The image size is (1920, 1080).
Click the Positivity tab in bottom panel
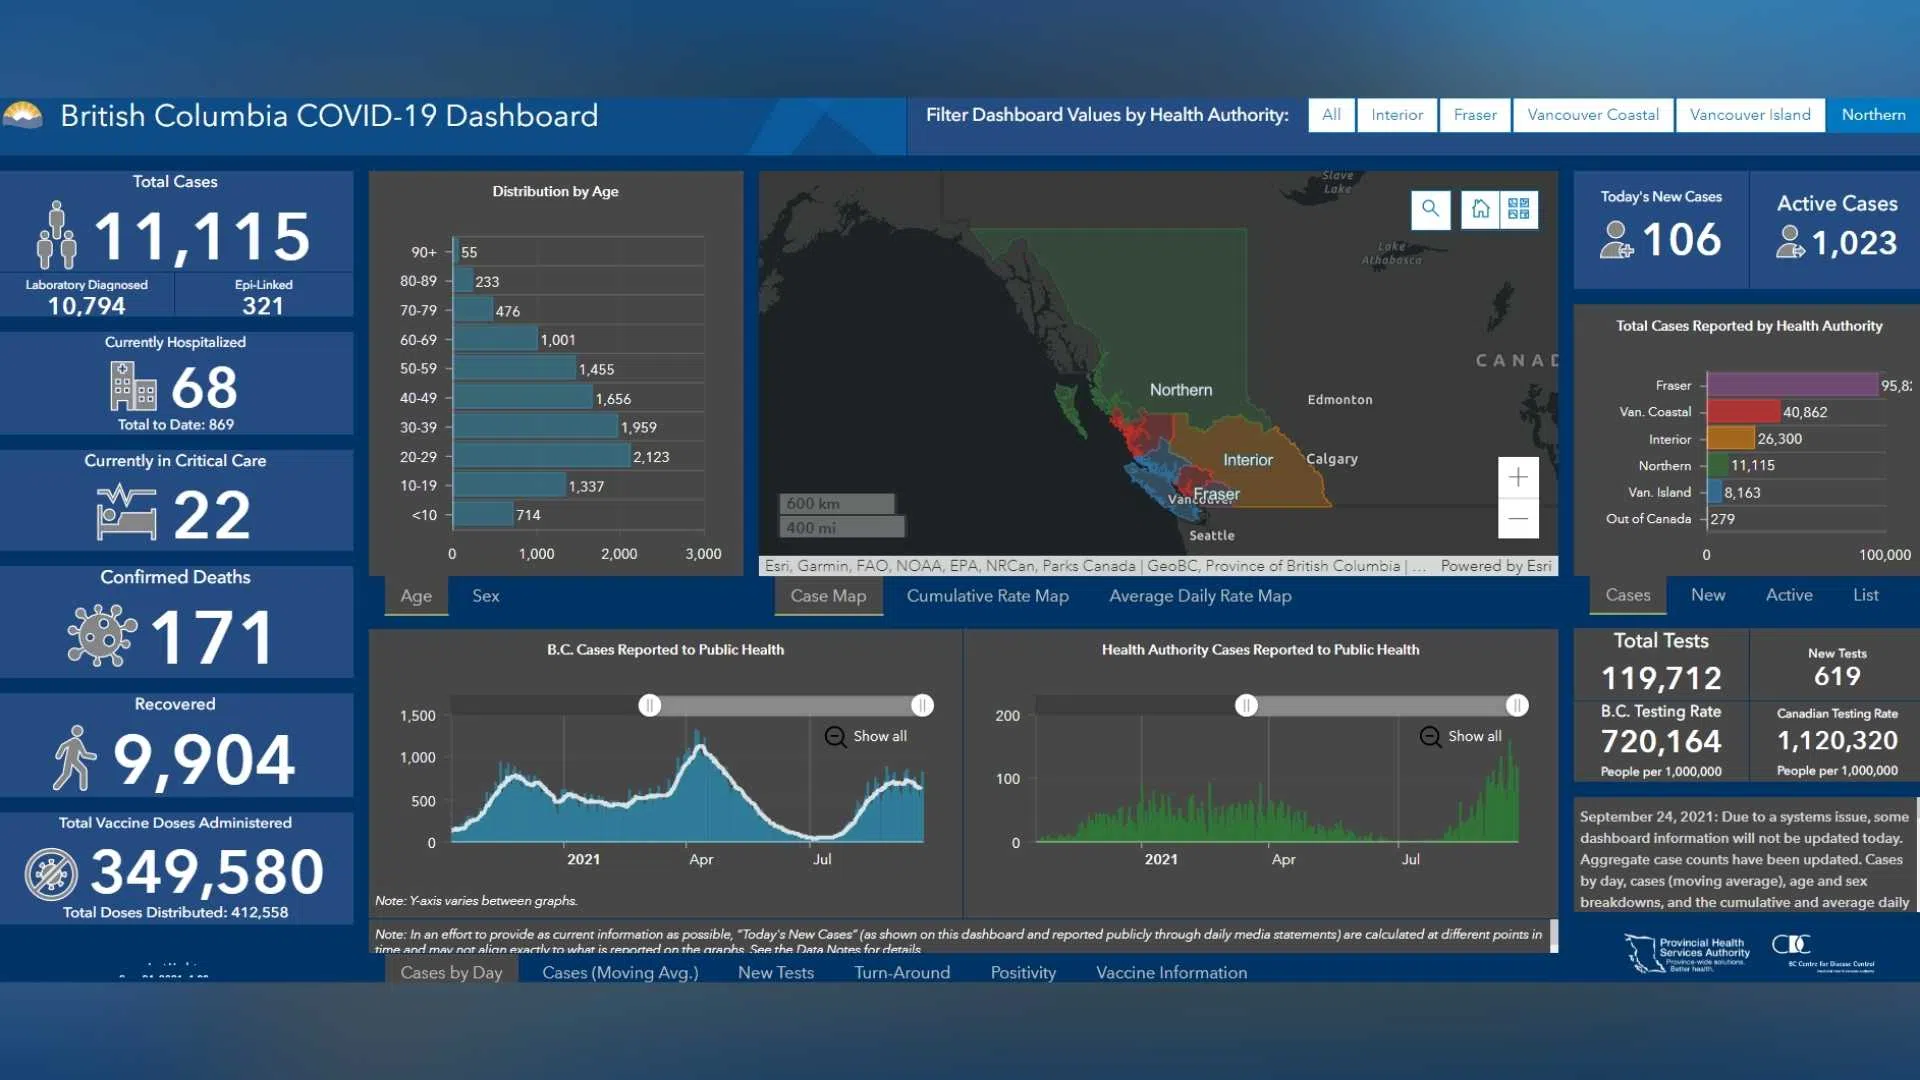1022,972
